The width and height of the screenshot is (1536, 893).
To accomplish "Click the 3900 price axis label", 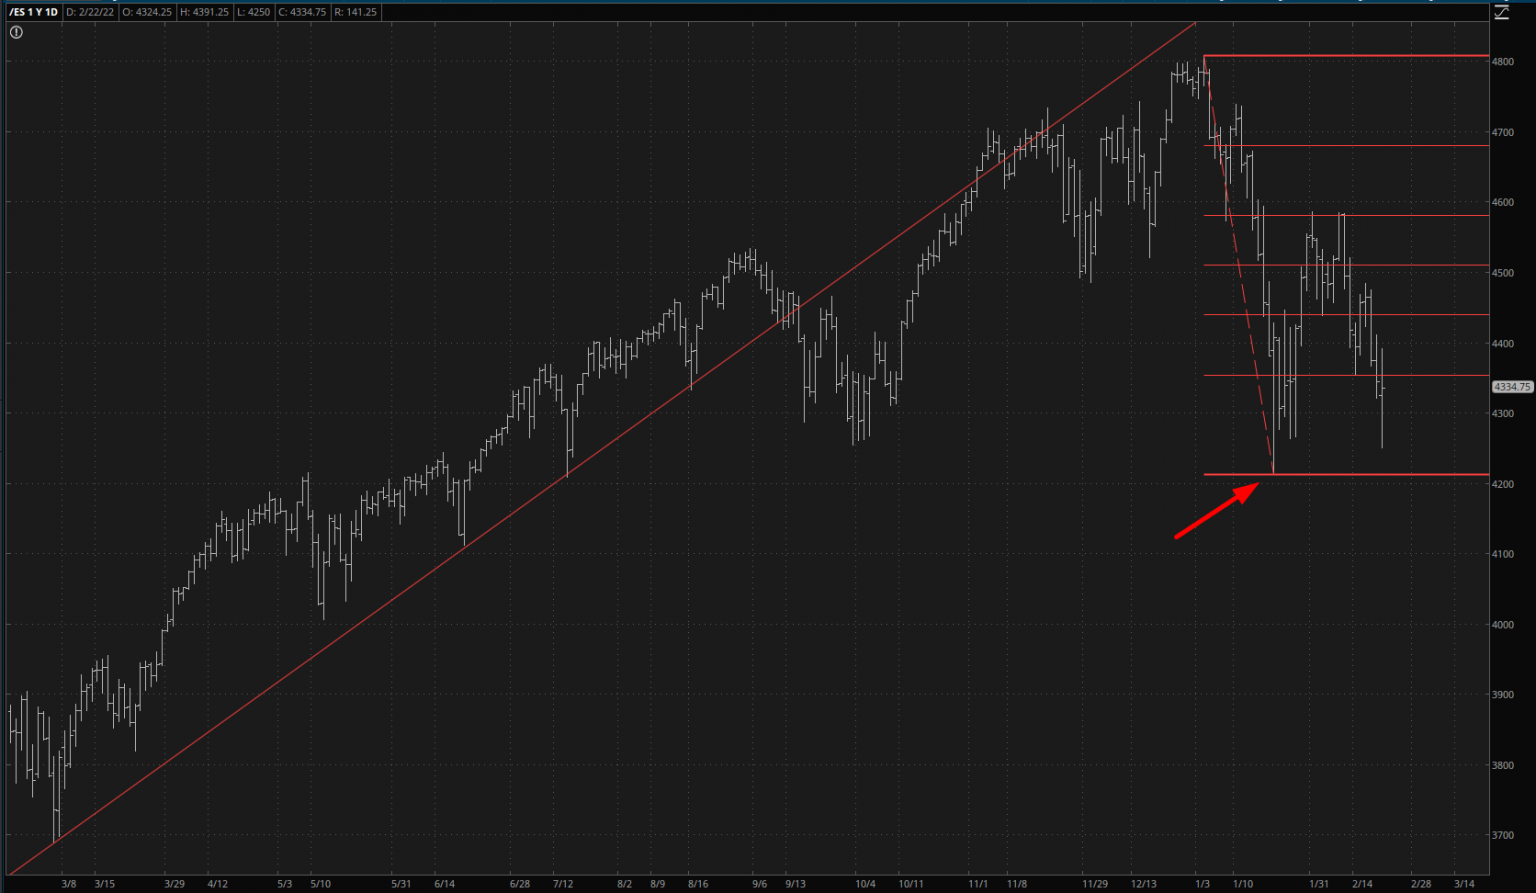I will tap(1503, 694).
